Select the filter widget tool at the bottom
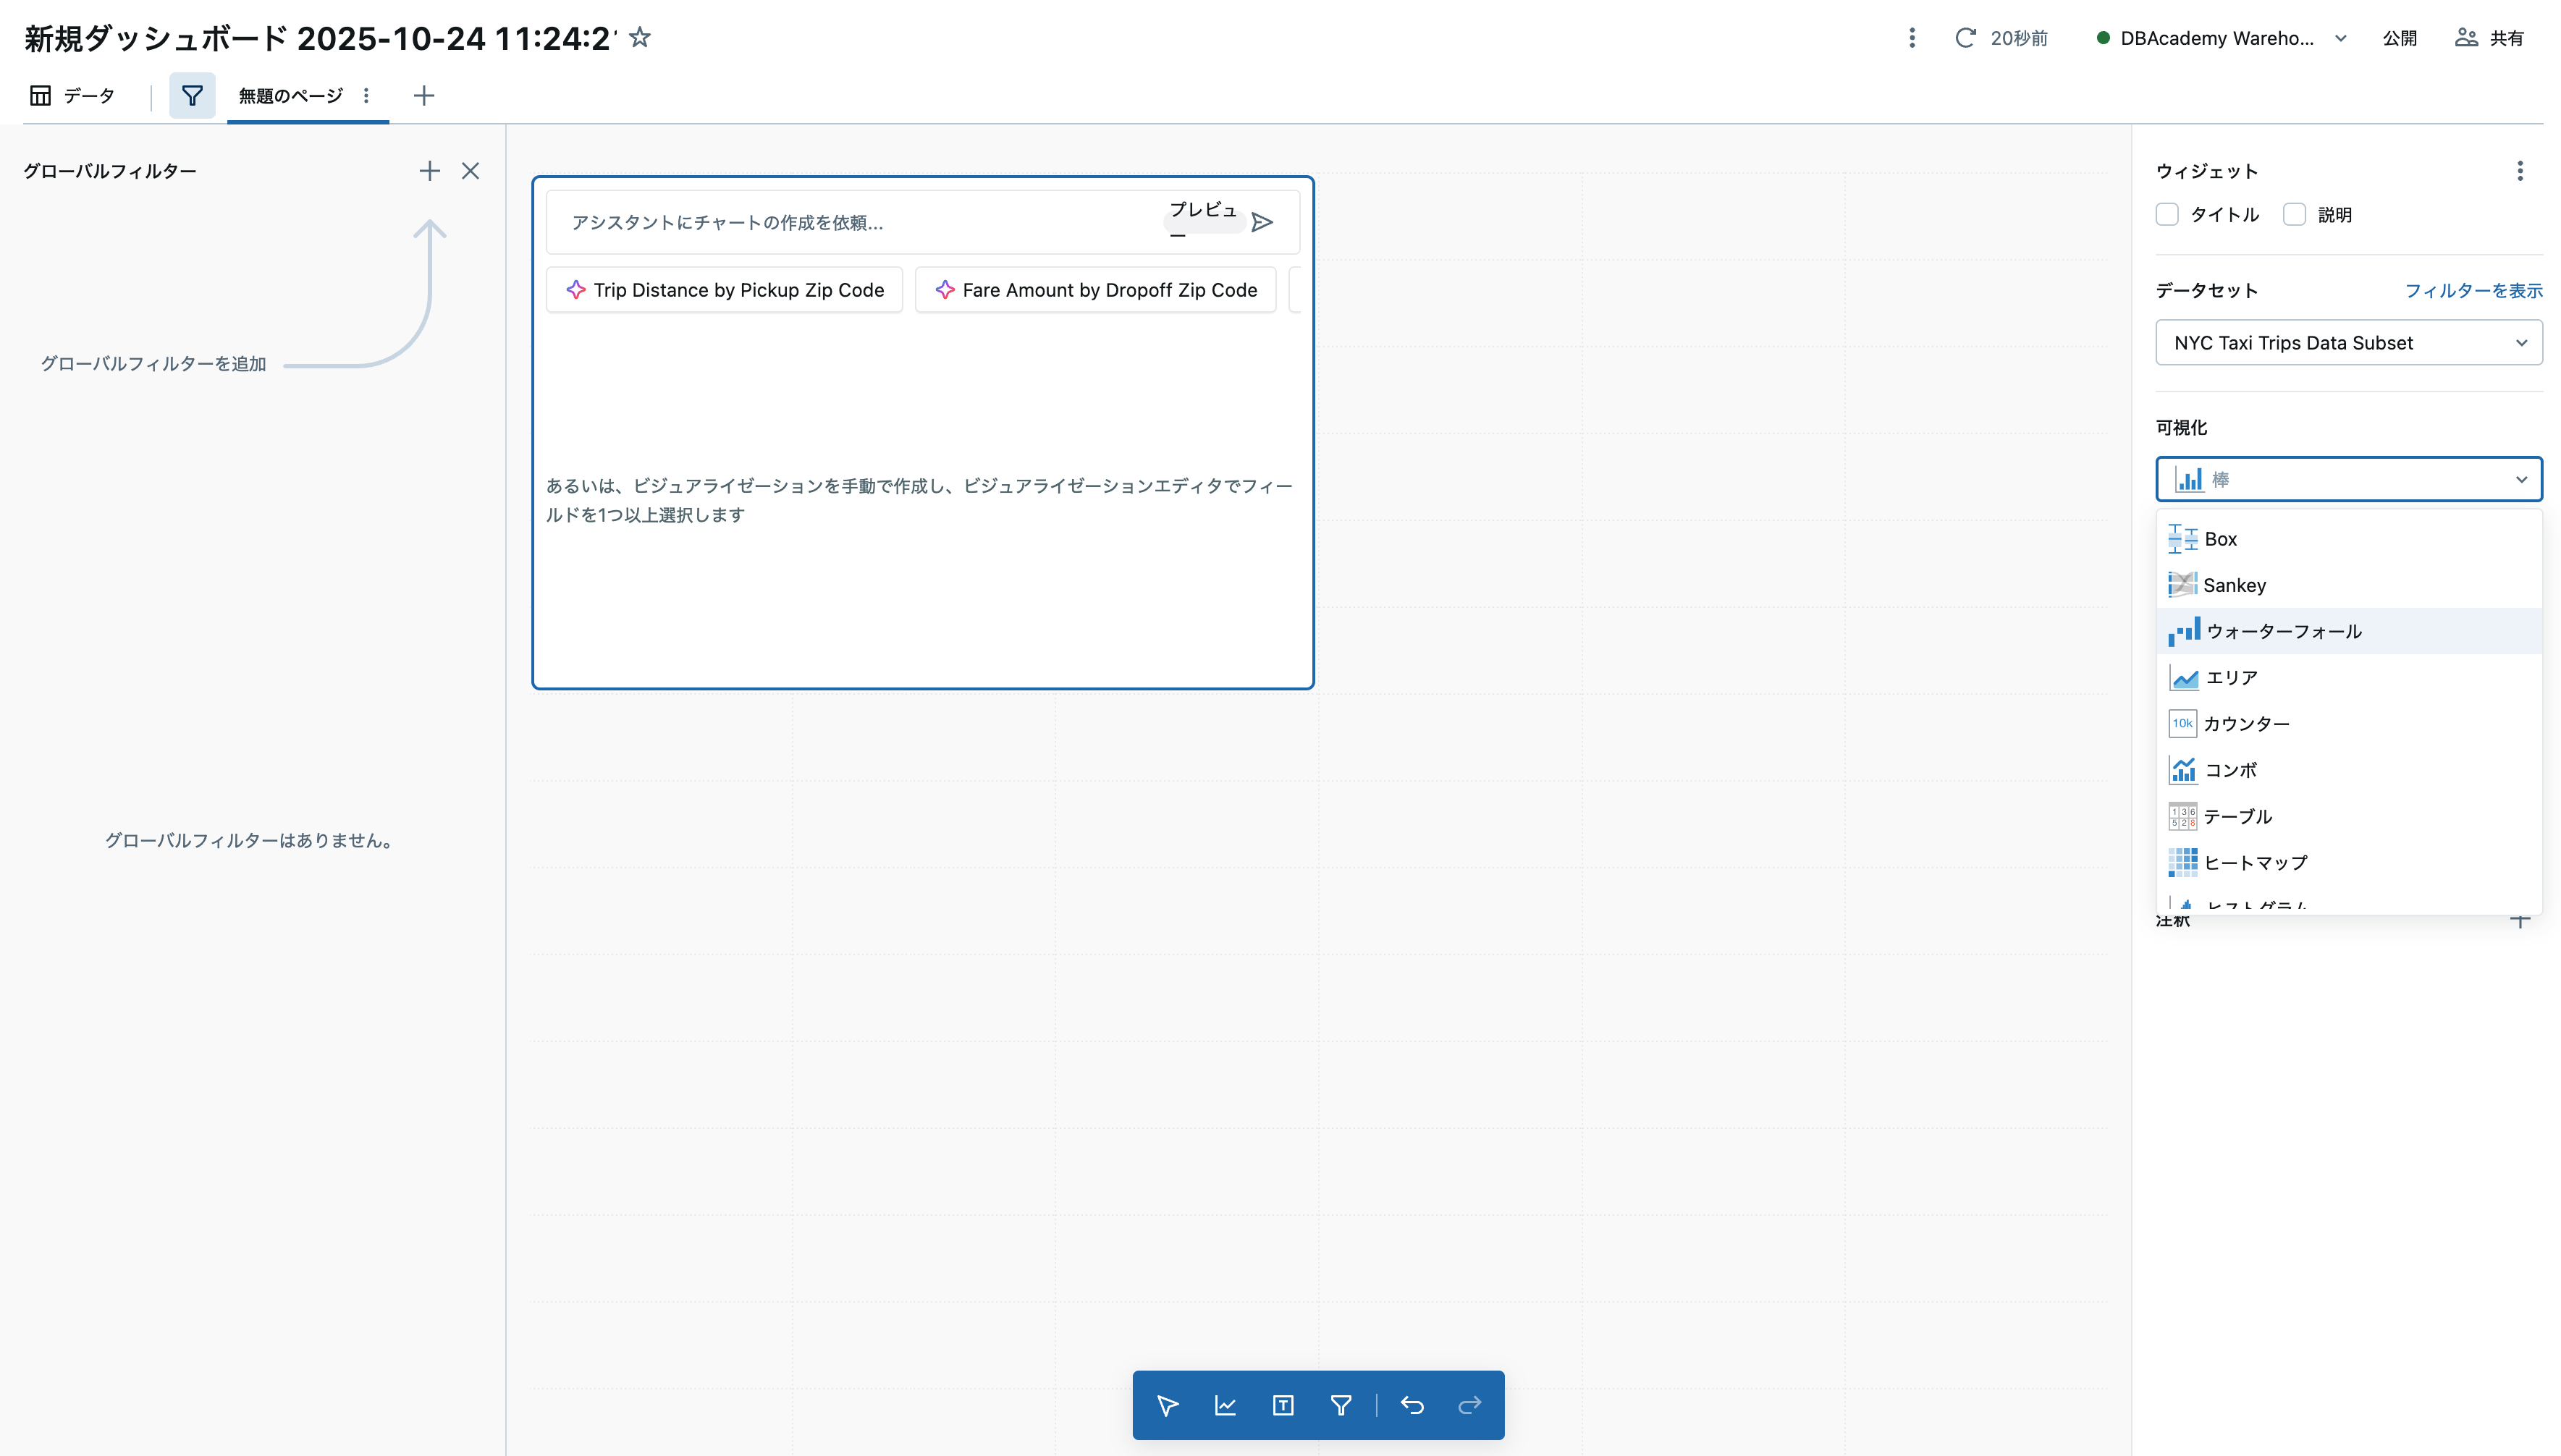This screenshot has width=2561, height=1456. pos(1341,1405)
